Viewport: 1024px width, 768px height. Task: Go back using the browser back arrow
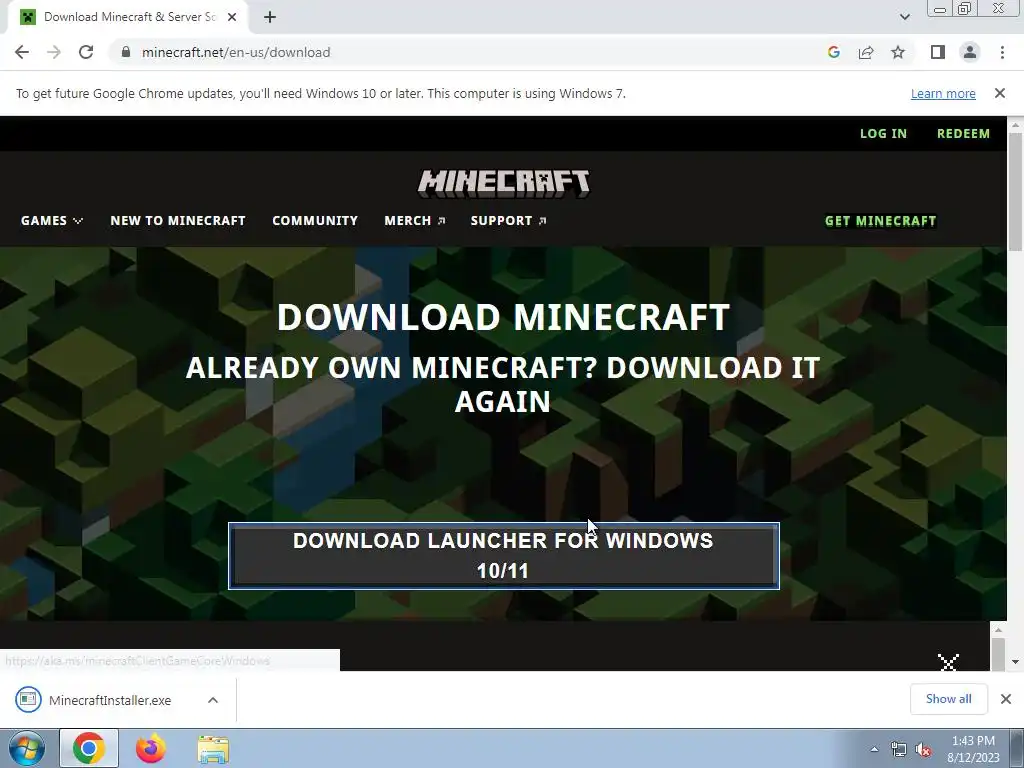[22, 52]
